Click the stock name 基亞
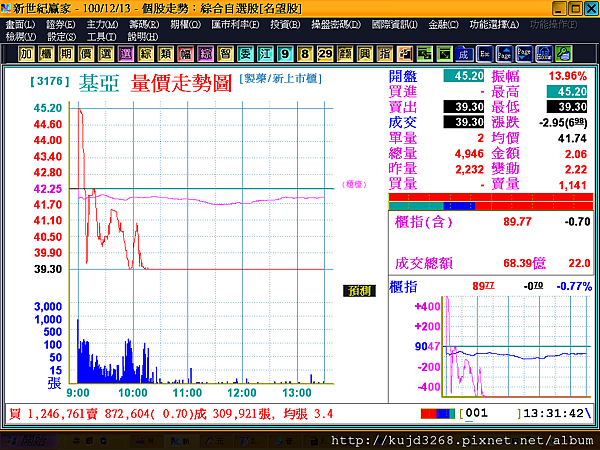The image size is (600, 450). pyautogui.click(x=99, y=83)
